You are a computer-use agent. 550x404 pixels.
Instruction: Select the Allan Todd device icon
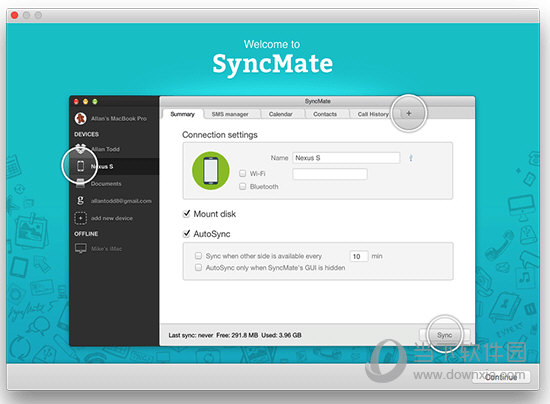[x=81, y=149]
